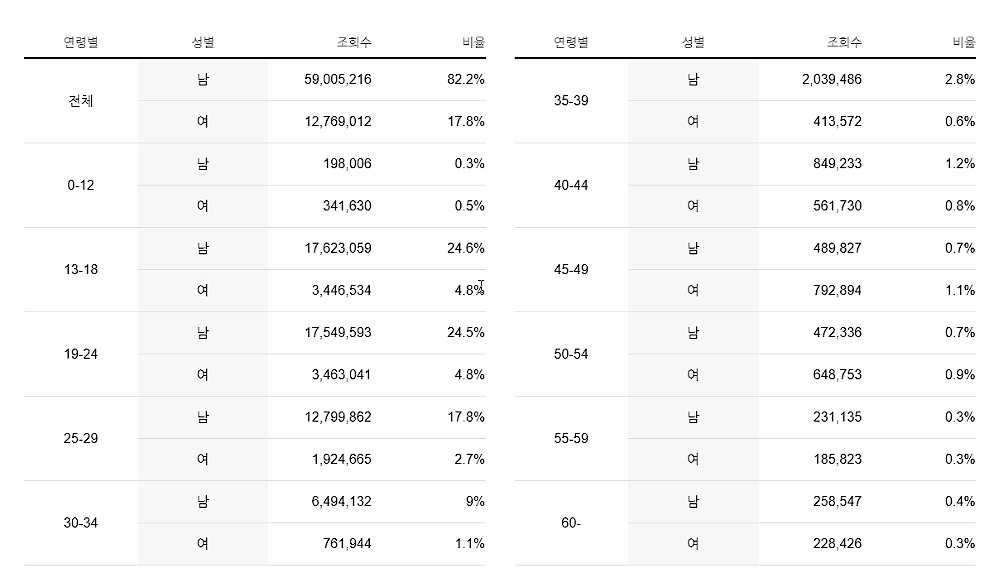The width and height of the screenshot is (1002, 587).
Task: Select the 30-34 age group cell
Action: point(81,523)
